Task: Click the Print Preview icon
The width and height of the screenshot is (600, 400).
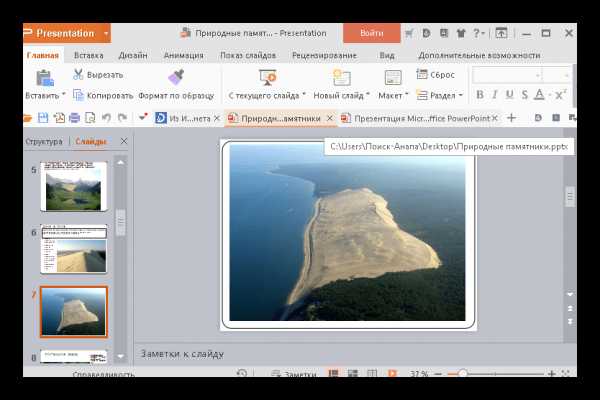Action: click(90, 118)
